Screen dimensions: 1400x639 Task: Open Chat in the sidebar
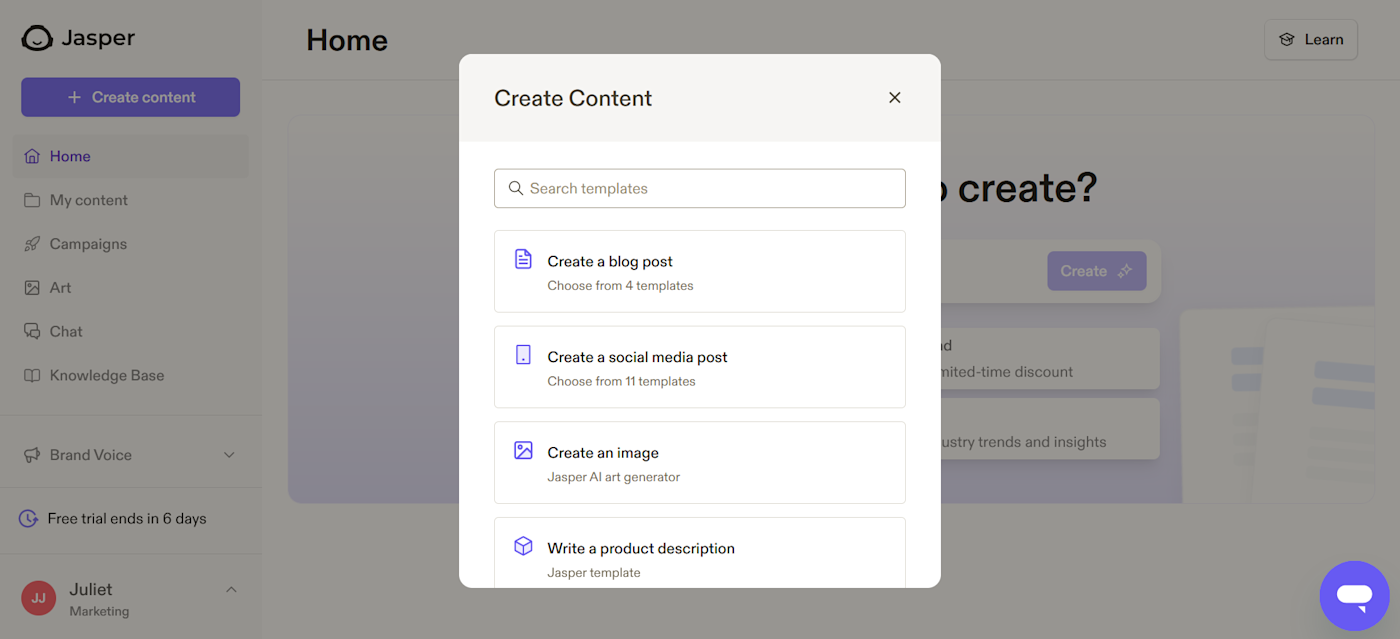[x=130, y=332]
